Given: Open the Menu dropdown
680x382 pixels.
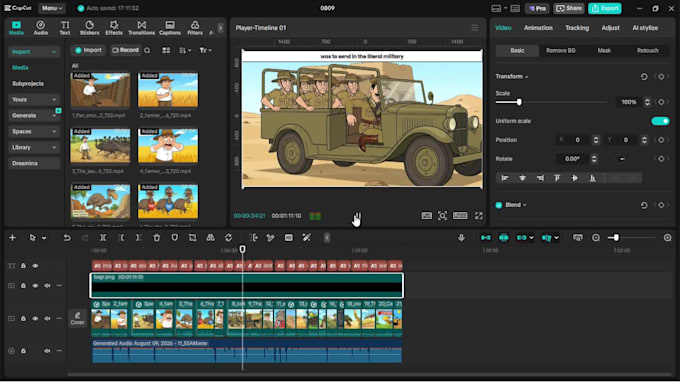Looking at the screenshot, I should (52, 8).
